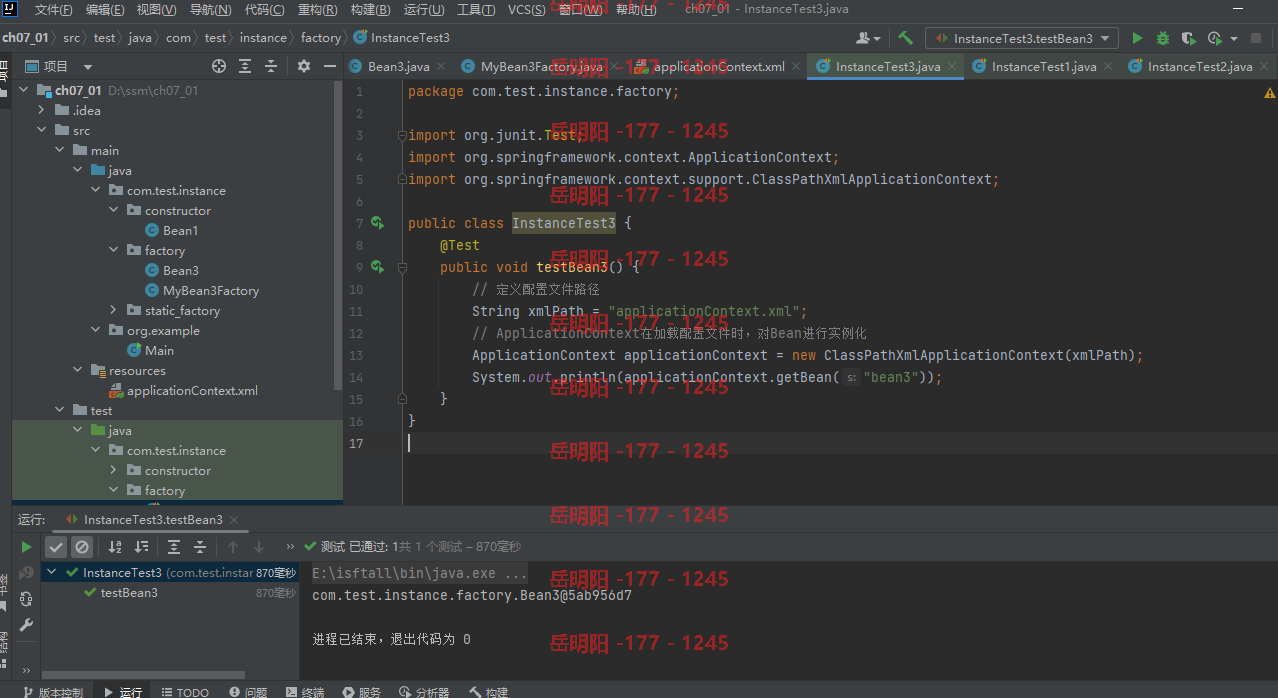Switch to the InstanceTest1.java tab
This screenshot has height=698, width=1278.
[1044, 67]
